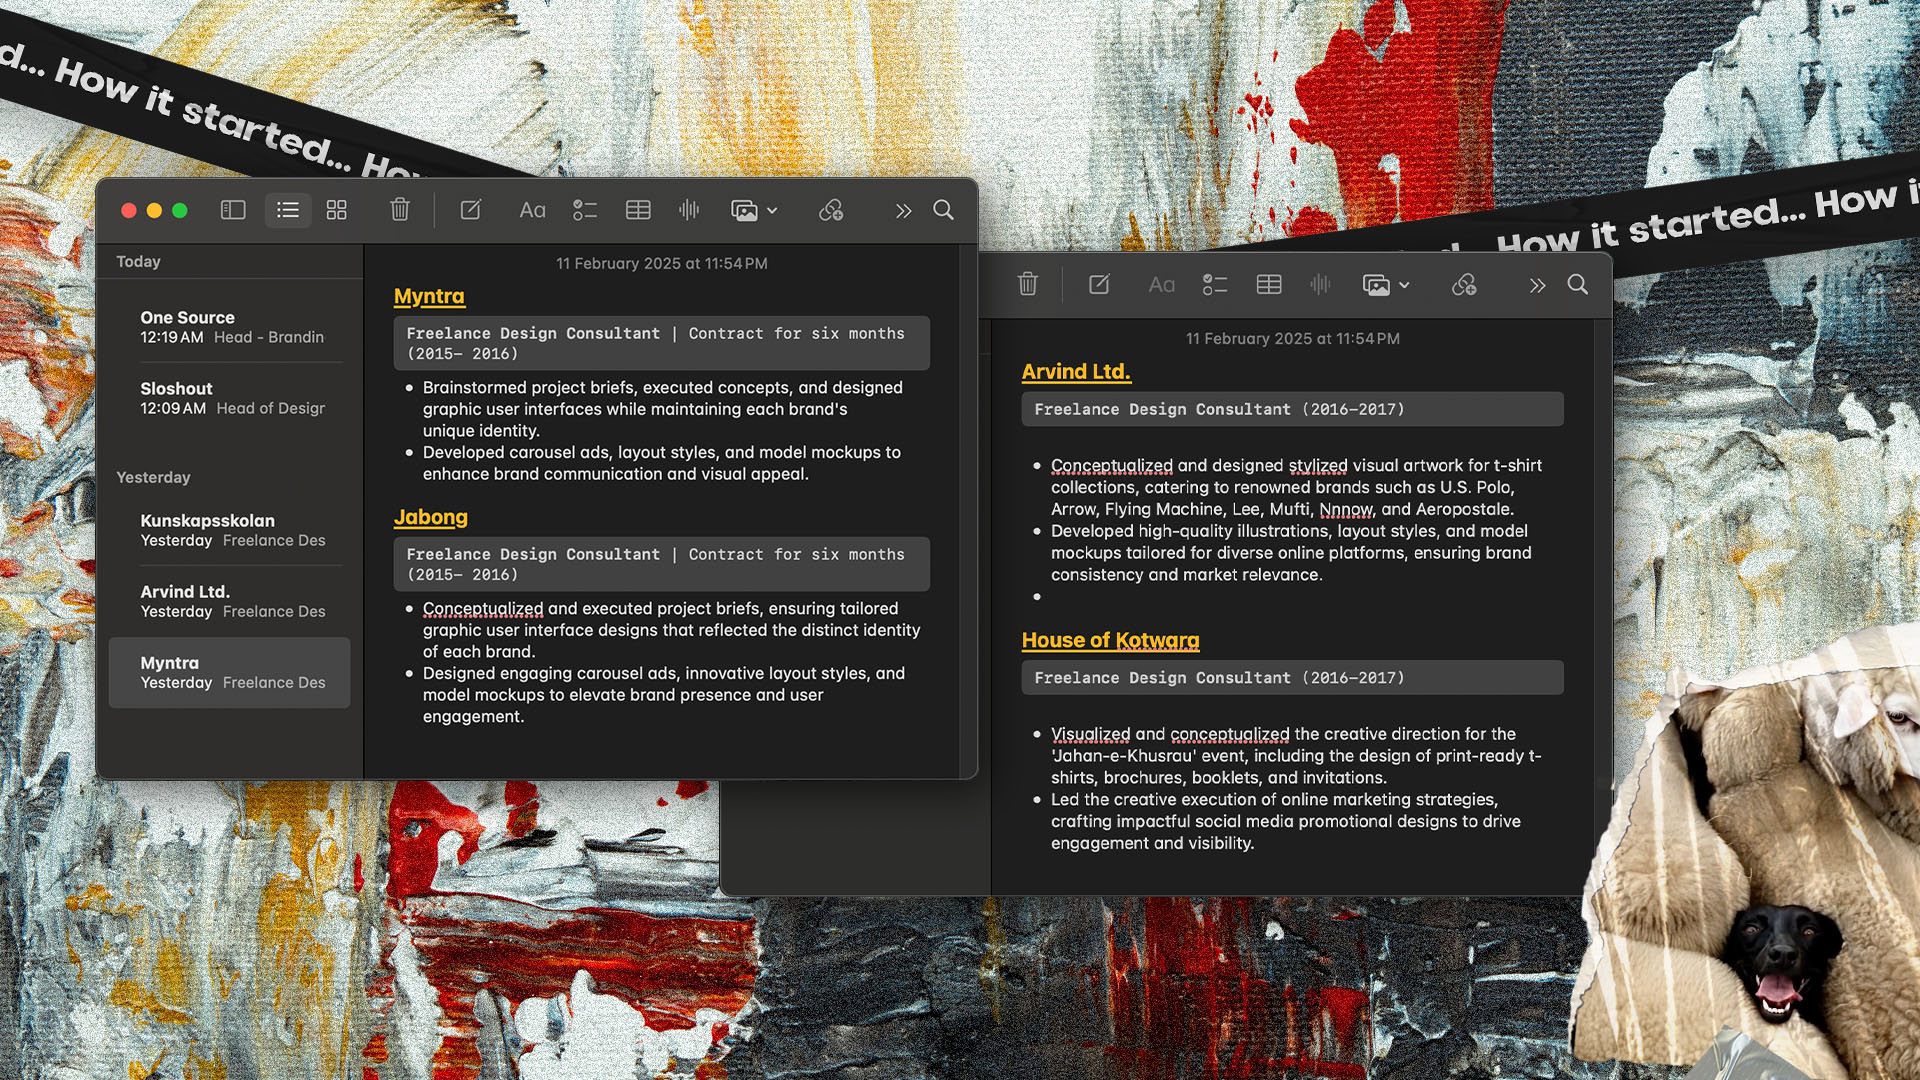
Task: Click the Myntra heading in the note
Action: [x=429, y=296]
